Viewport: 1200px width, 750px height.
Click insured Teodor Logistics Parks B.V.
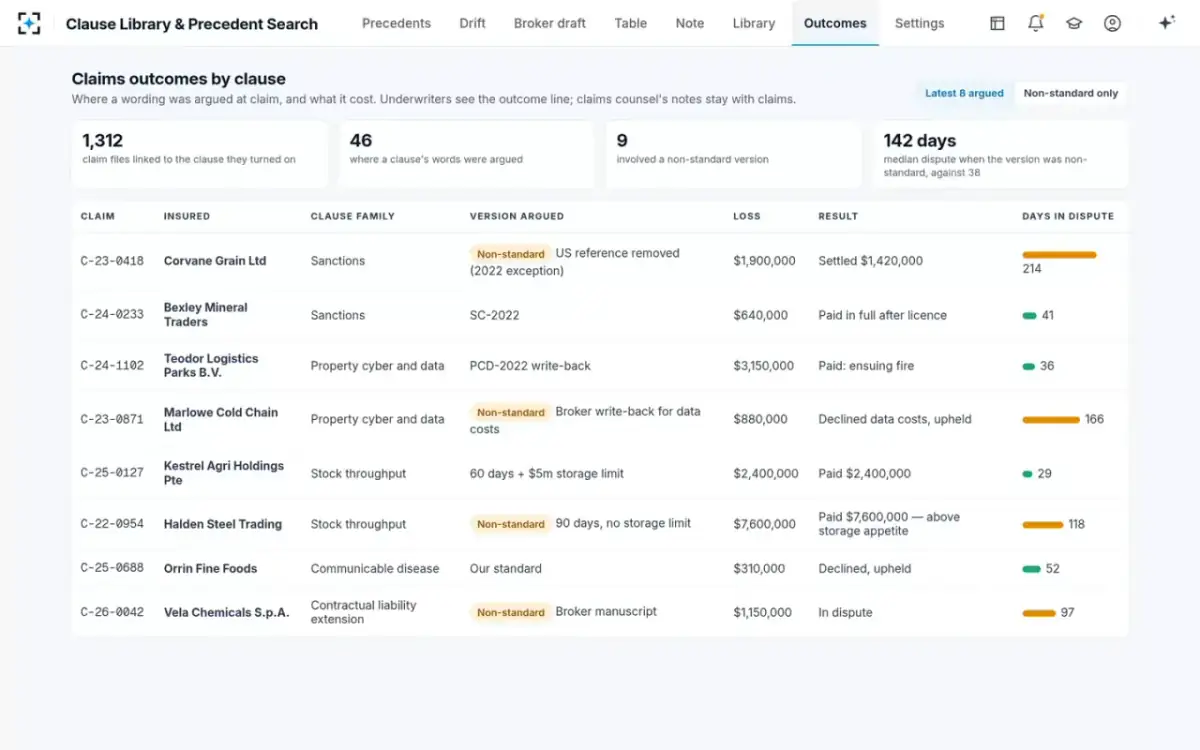coord(211,366)
